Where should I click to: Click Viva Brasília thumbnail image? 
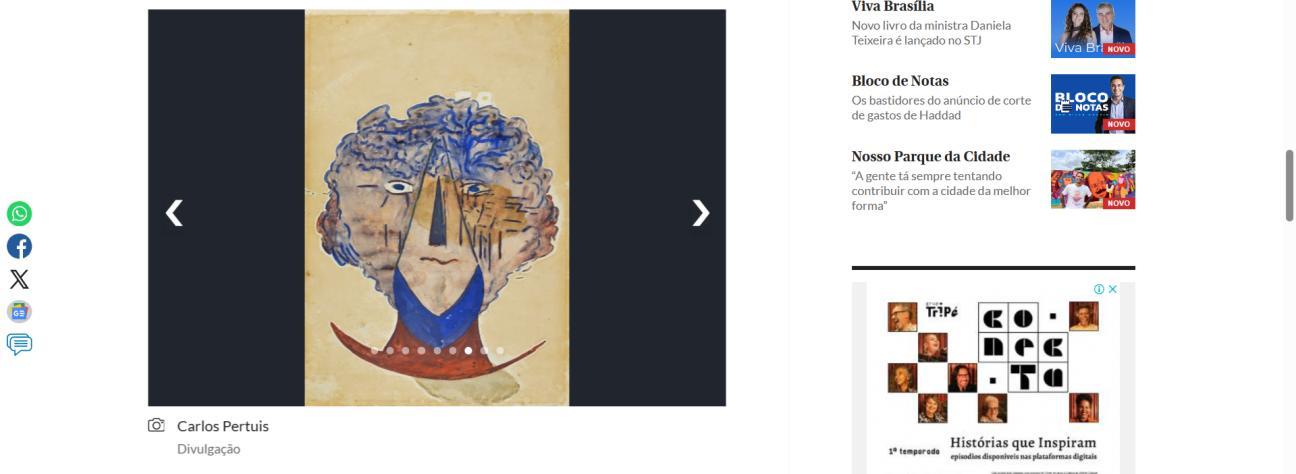pos(1093,28)
